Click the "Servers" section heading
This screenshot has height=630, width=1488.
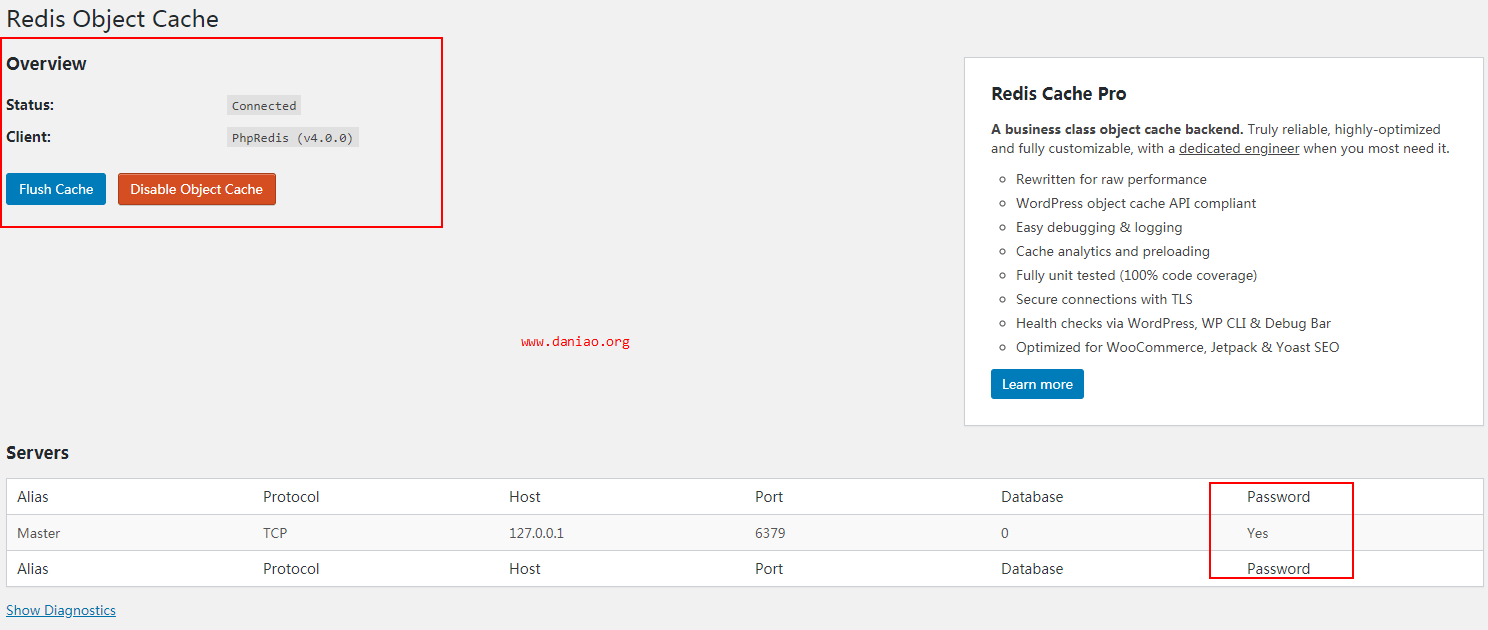tap(37, 453)
